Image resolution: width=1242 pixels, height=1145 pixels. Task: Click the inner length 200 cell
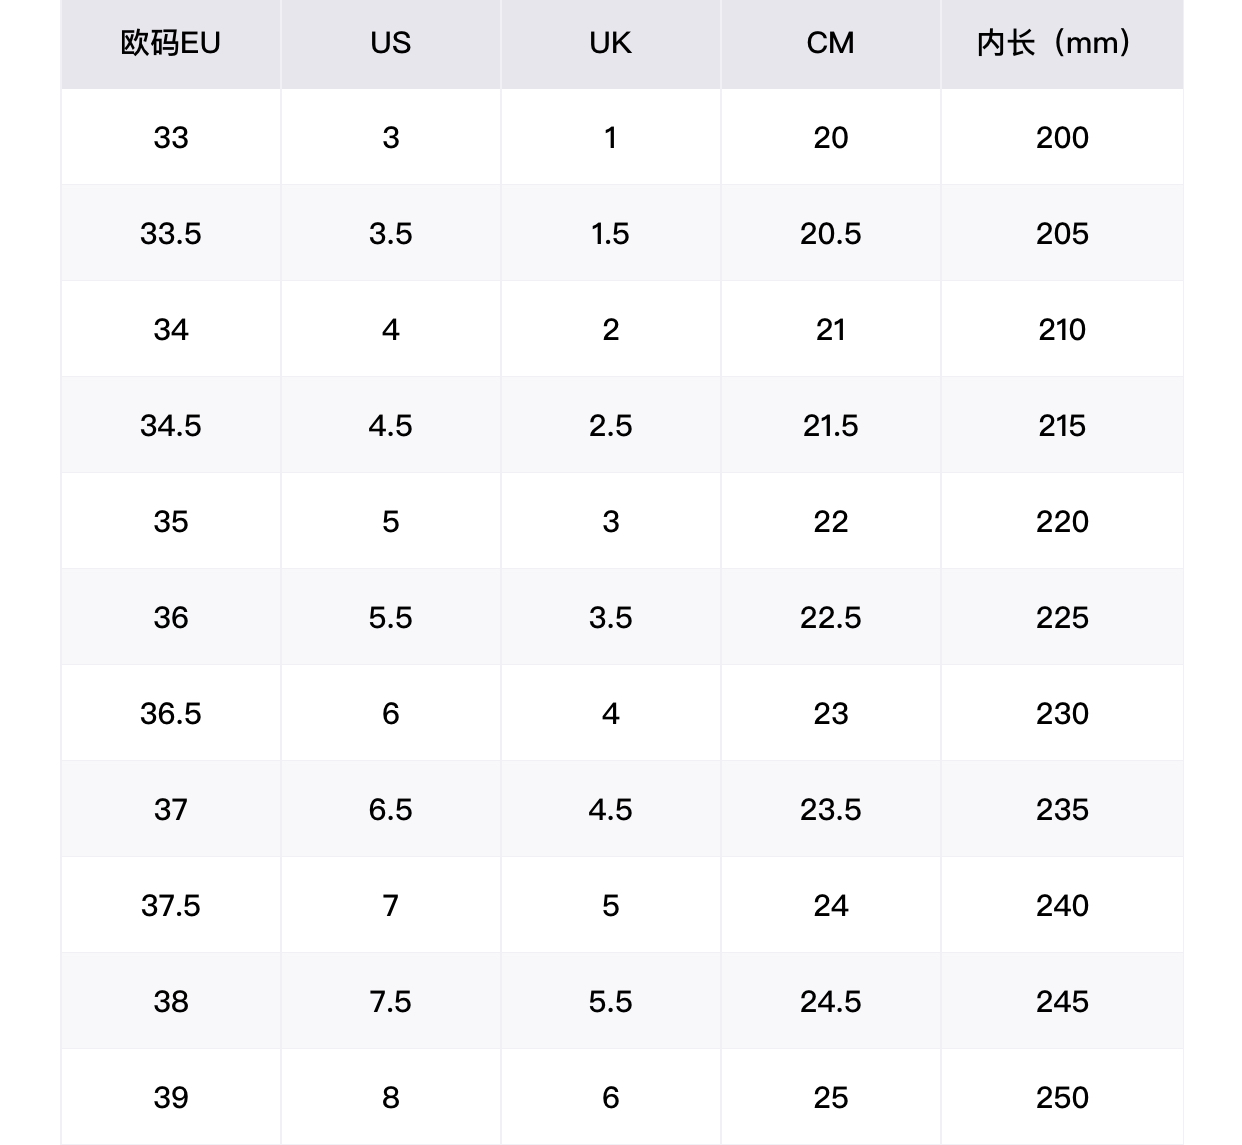coord(1061,137)
